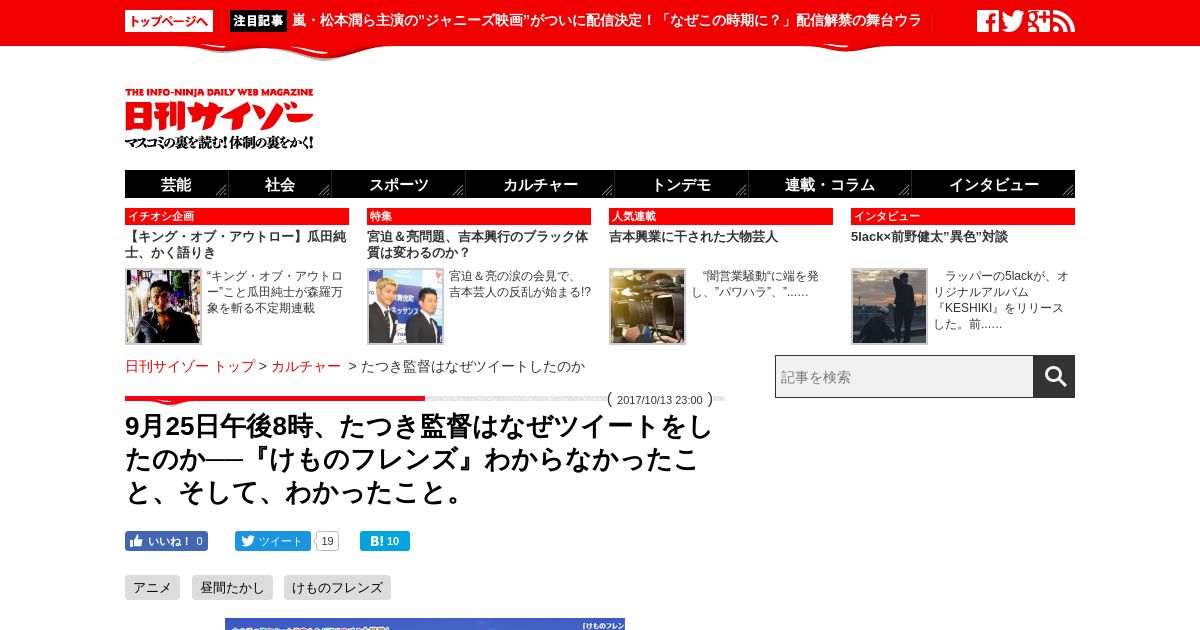1200x630 pixels.
Task: Open the キング・オブ・アウトロー 瓜田純士 article title
Action: pos(236,244)
